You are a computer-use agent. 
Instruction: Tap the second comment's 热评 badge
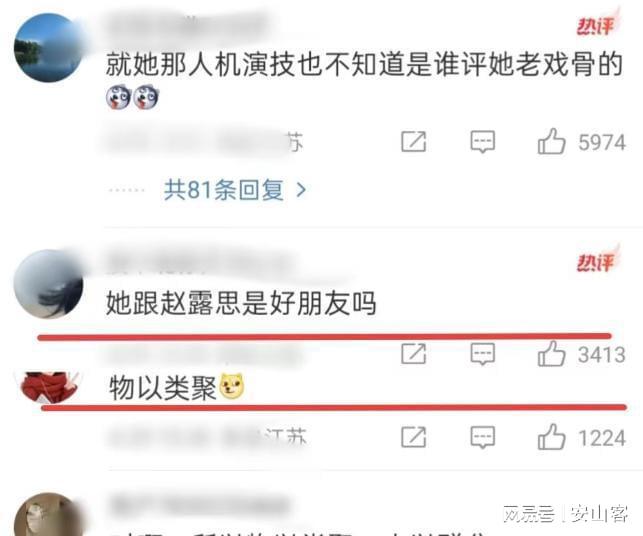click(x=597, y=261)
